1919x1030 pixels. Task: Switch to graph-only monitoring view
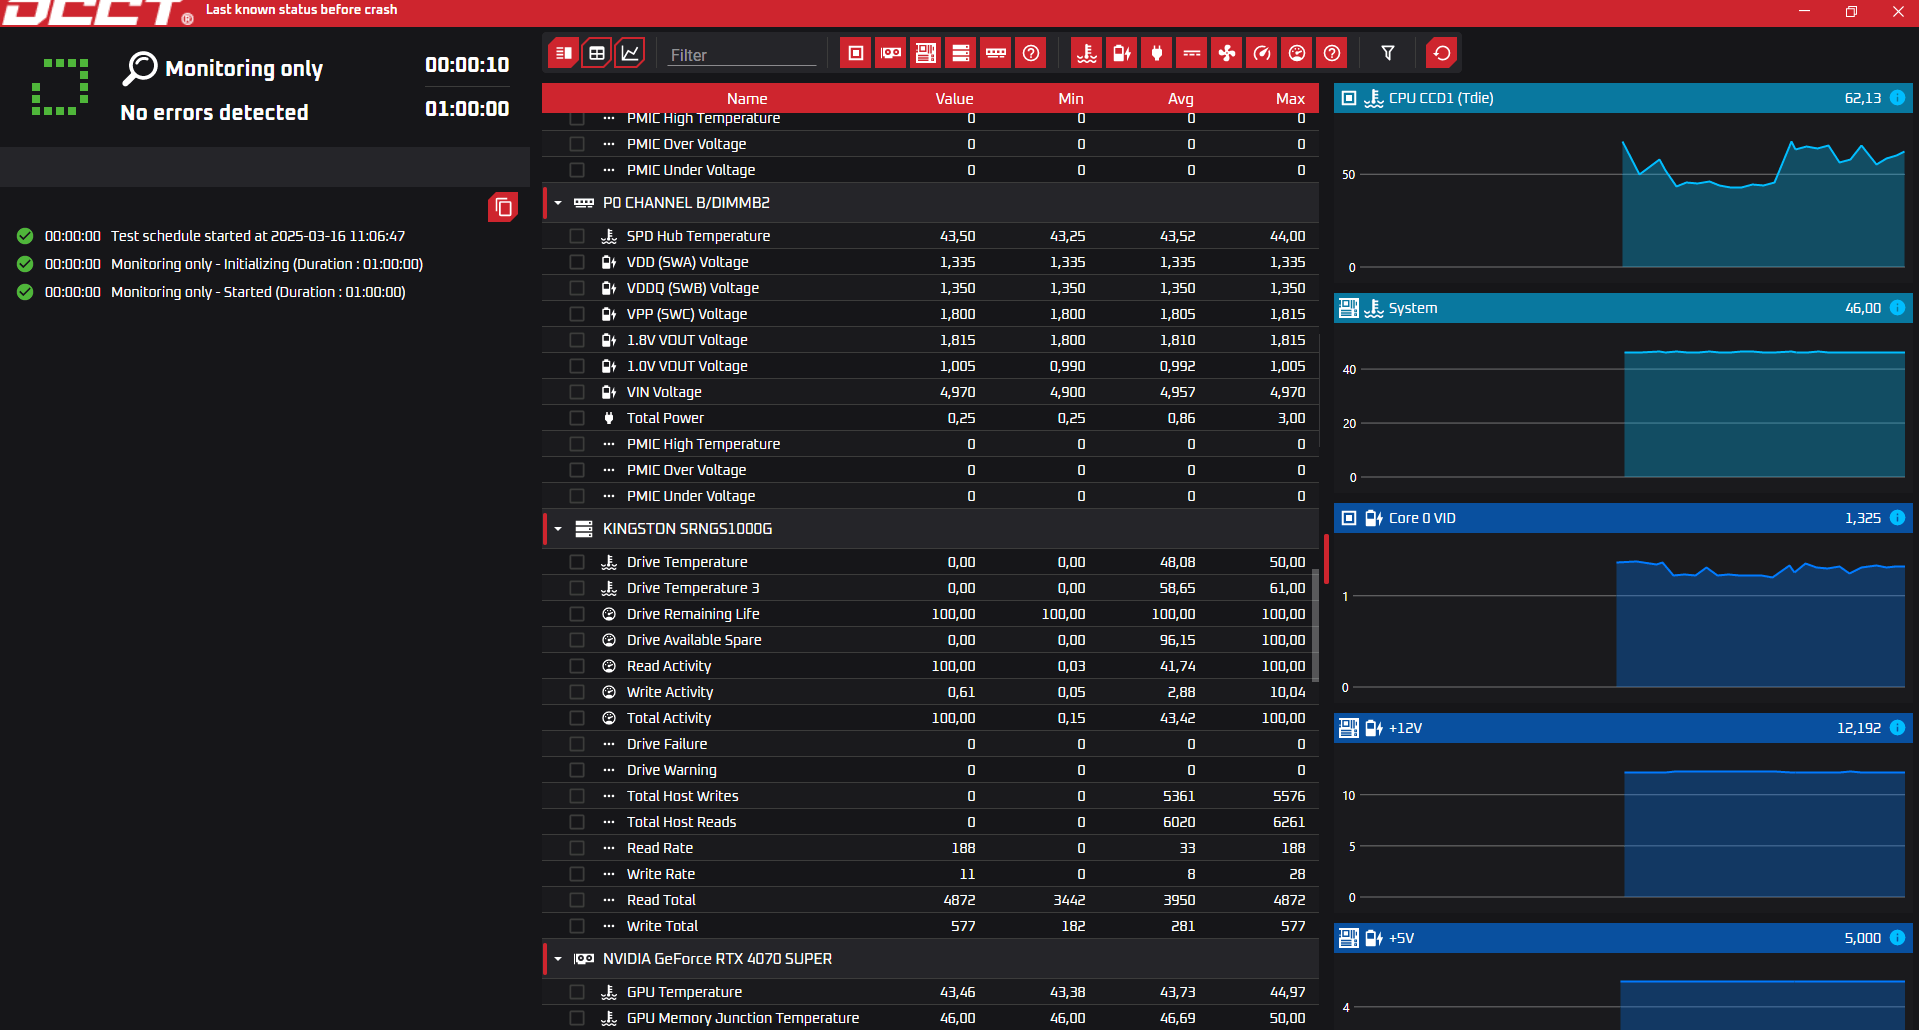[630, 53]
